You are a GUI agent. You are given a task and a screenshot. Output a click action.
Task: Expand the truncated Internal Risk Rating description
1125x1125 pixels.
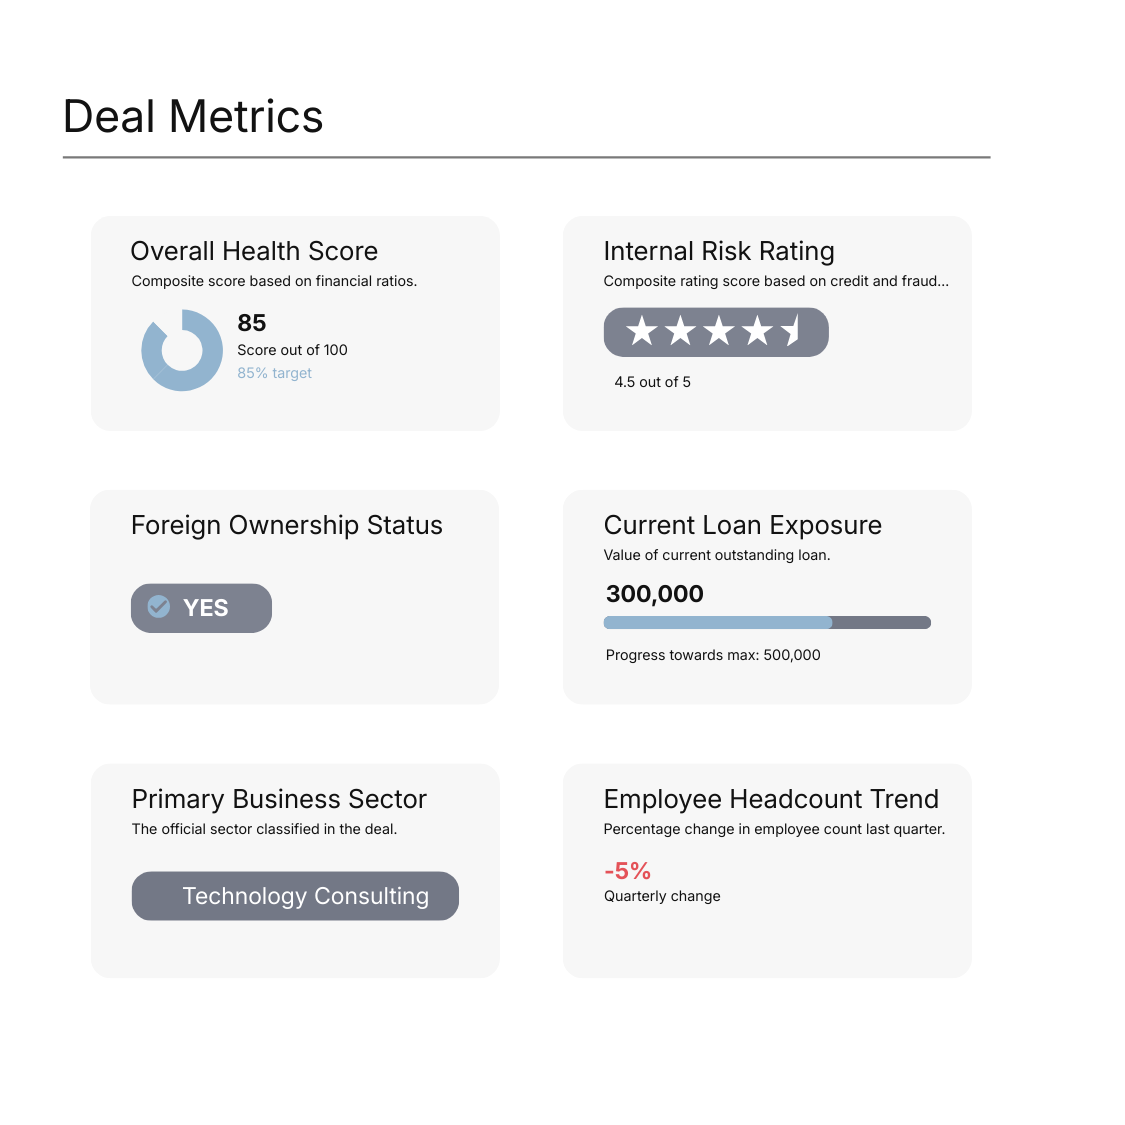point(775,281)
